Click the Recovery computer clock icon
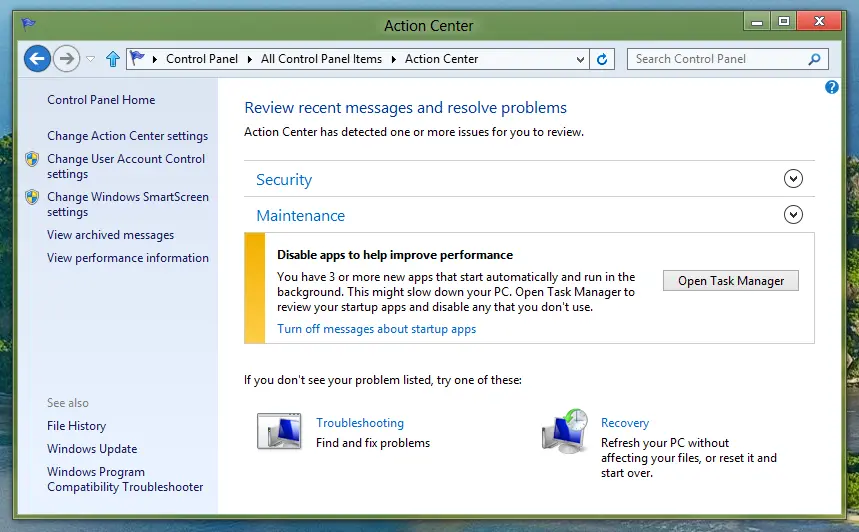859x532 pixels. 565,431
